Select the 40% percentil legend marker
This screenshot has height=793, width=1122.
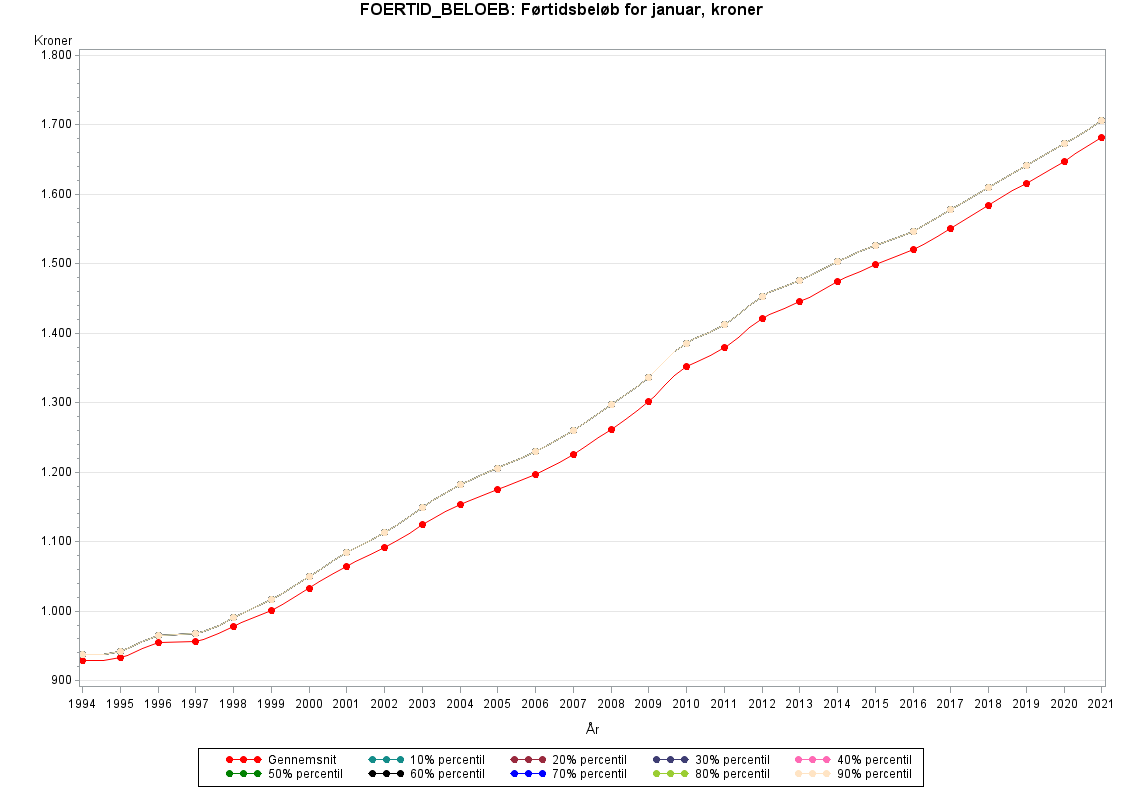coord(812,760)
